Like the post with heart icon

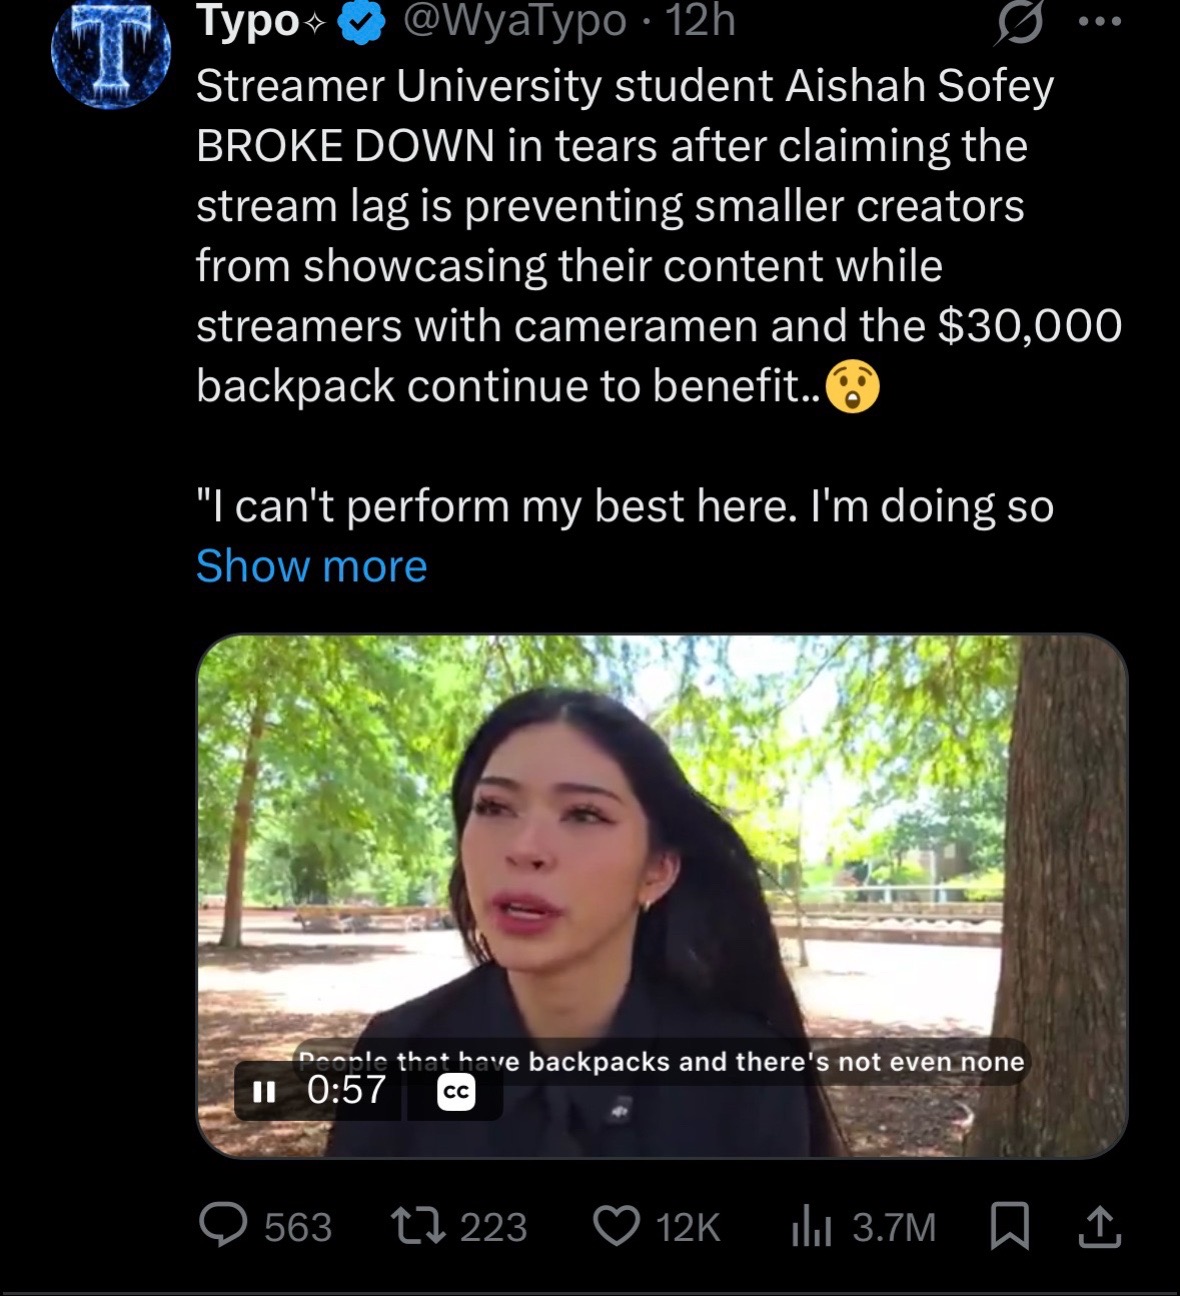617,1226
